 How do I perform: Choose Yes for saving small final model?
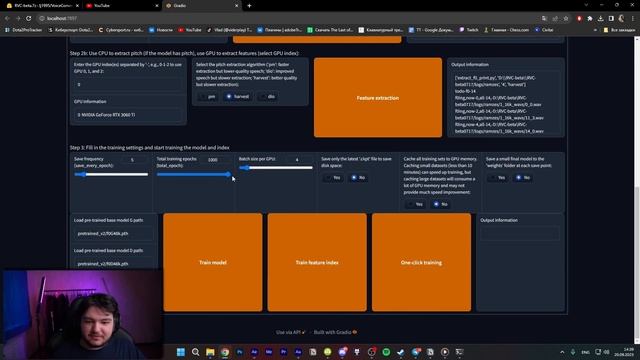tap(498, 178)
